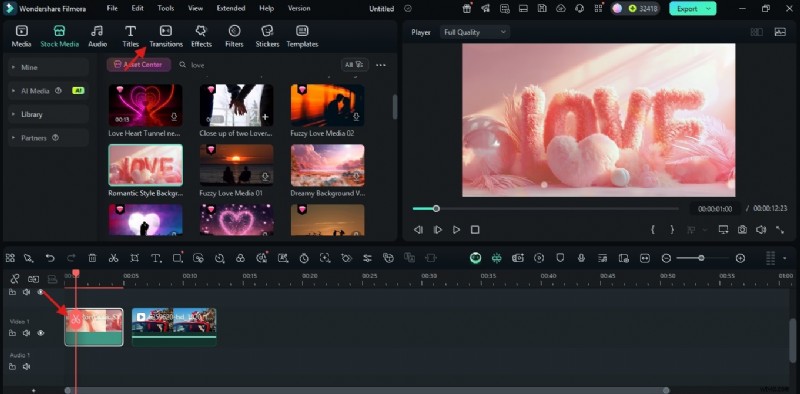Click the apps grid icon in title bar
Image resolution: width=800 pixels, height=394 pixels.
(x=598, y=9)
